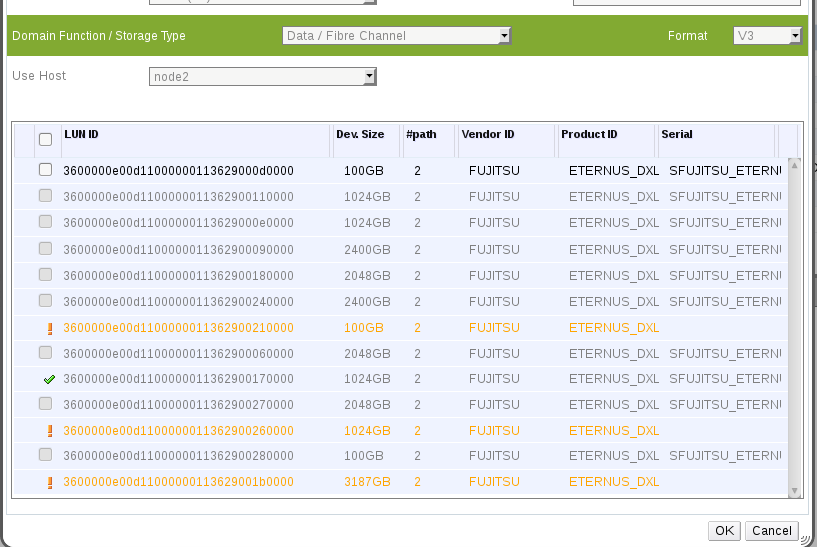Viewport: 817px width, 547px height.
Task: Click the OK button
Action: [x=724, y=531]
